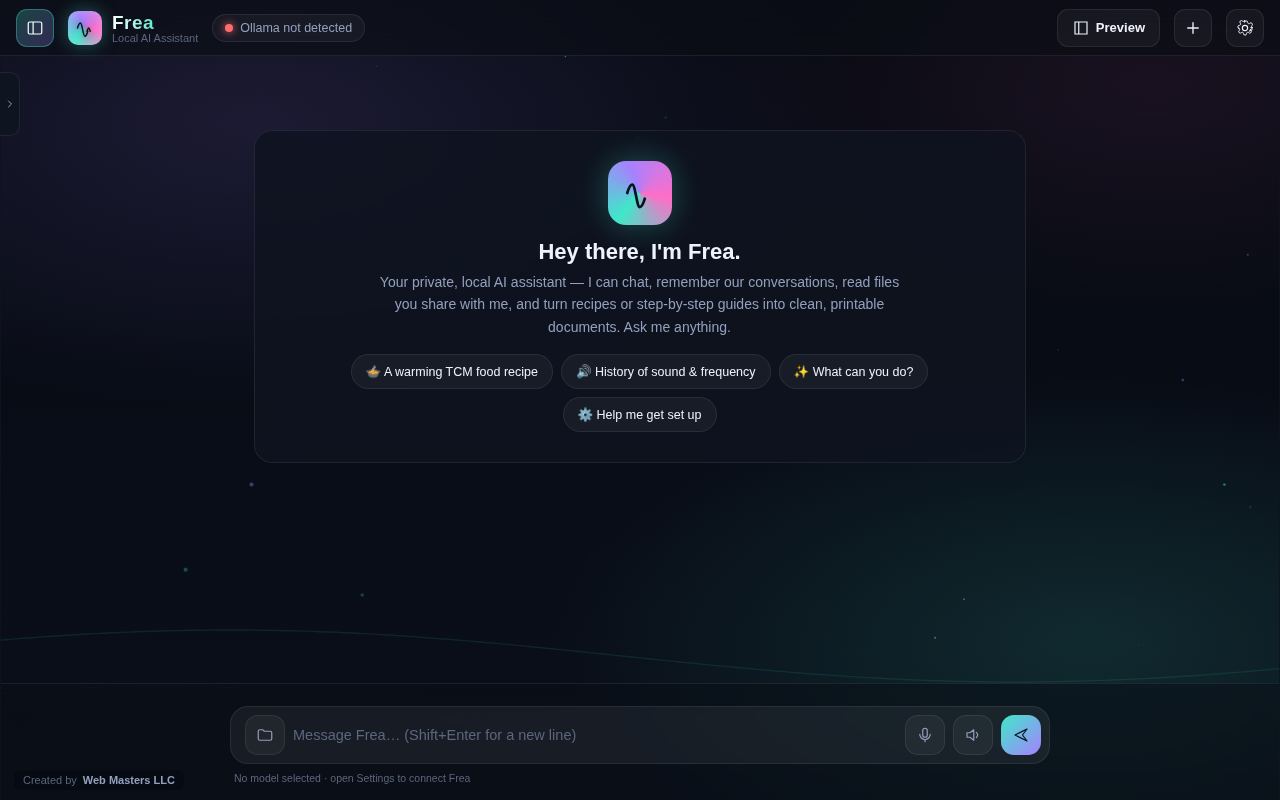The height and width of the screenshot is (800, 1280).
Task: Click the Frea title text
Action: pyautogui.click(x=133, y=22)
